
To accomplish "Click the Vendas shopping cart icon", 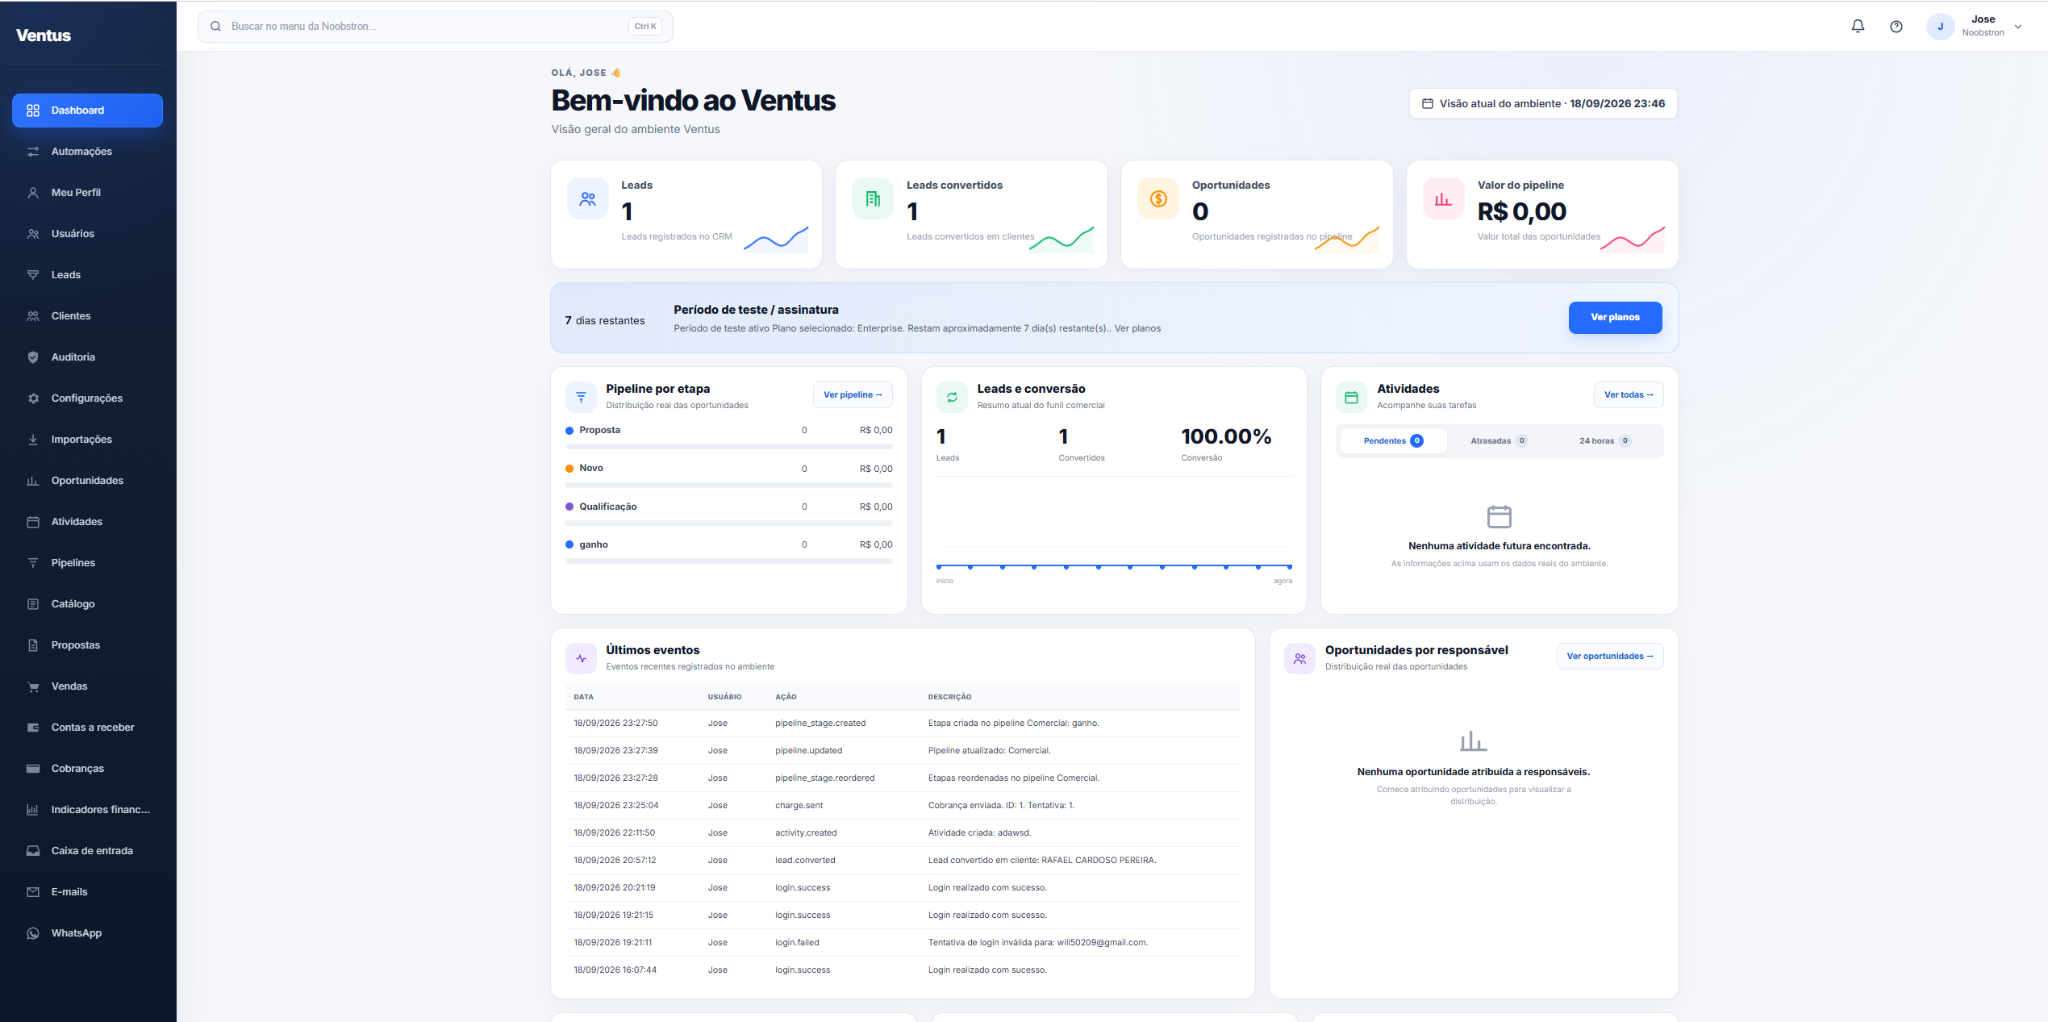I will click(x=33, y=687).
